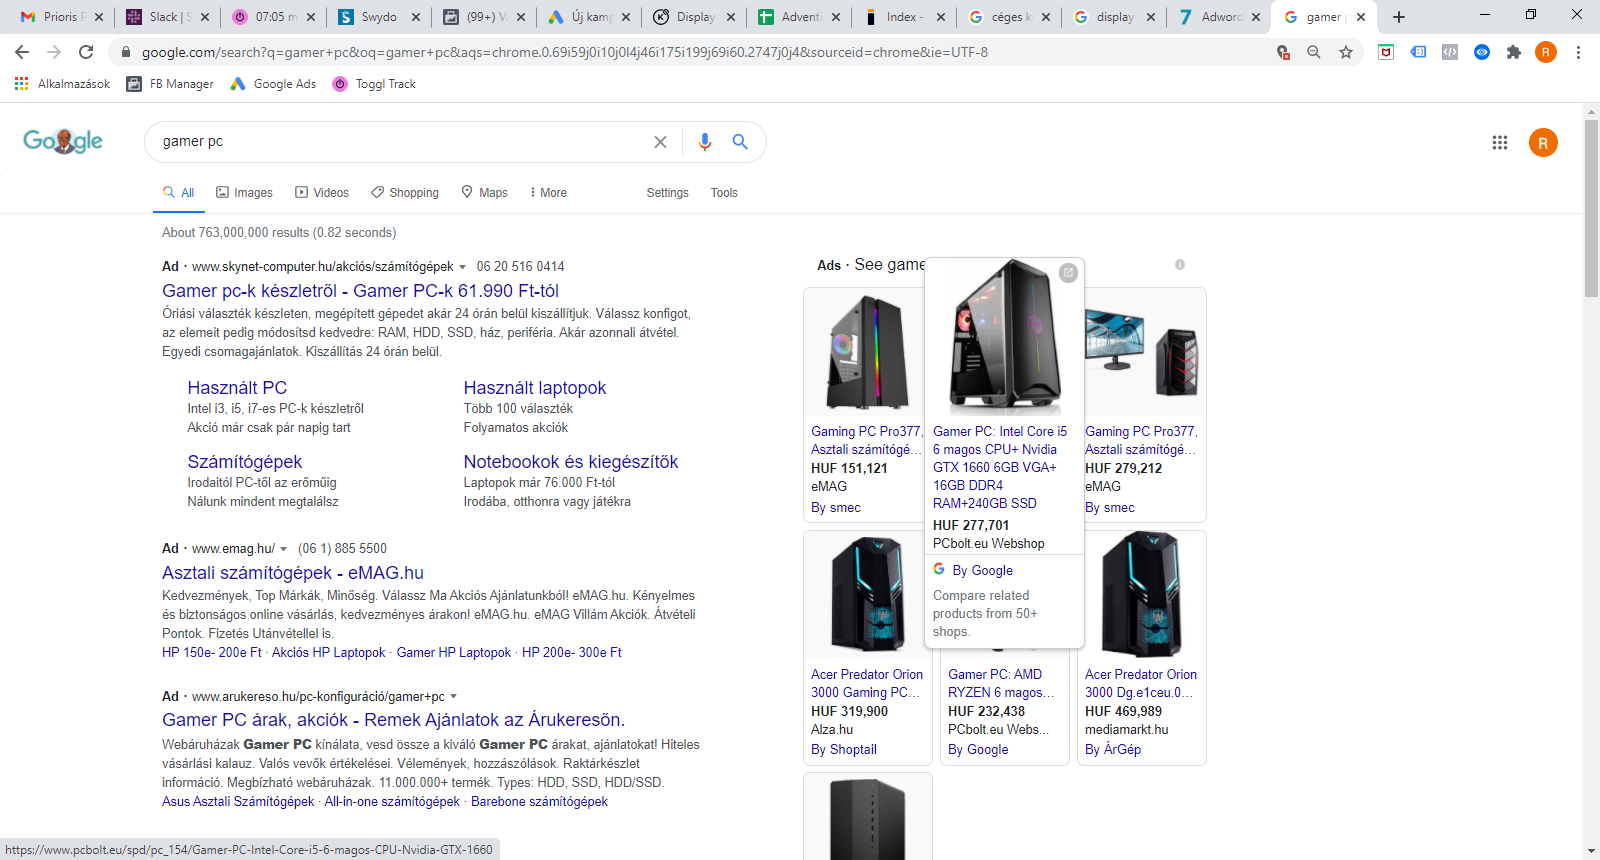
Task: Click popup Intel Core i5 PC image
Action: click(x=1004, y=336)
